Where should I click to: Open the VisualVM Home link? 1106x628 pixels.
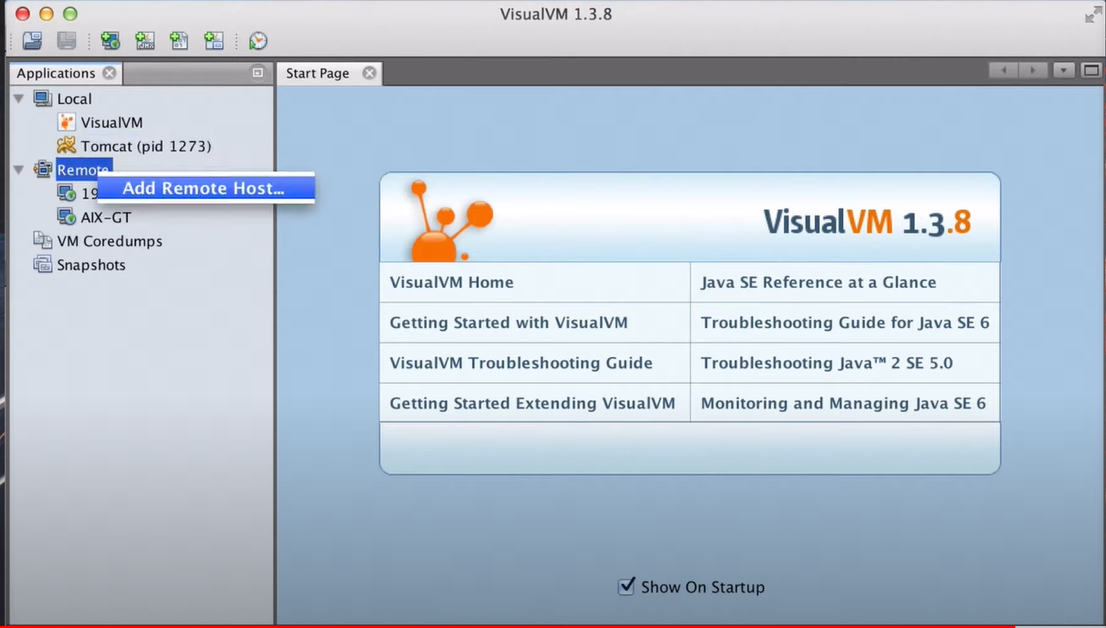(451, 282)
